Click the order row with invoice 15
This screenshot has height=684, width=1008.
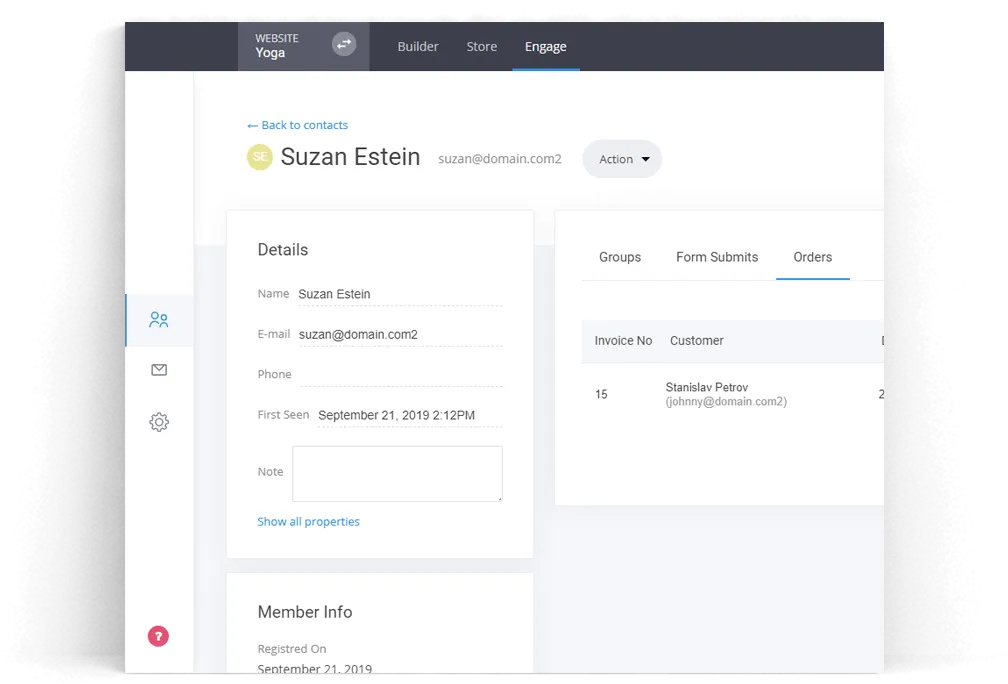pyautogui.click(x=732, y=394)
